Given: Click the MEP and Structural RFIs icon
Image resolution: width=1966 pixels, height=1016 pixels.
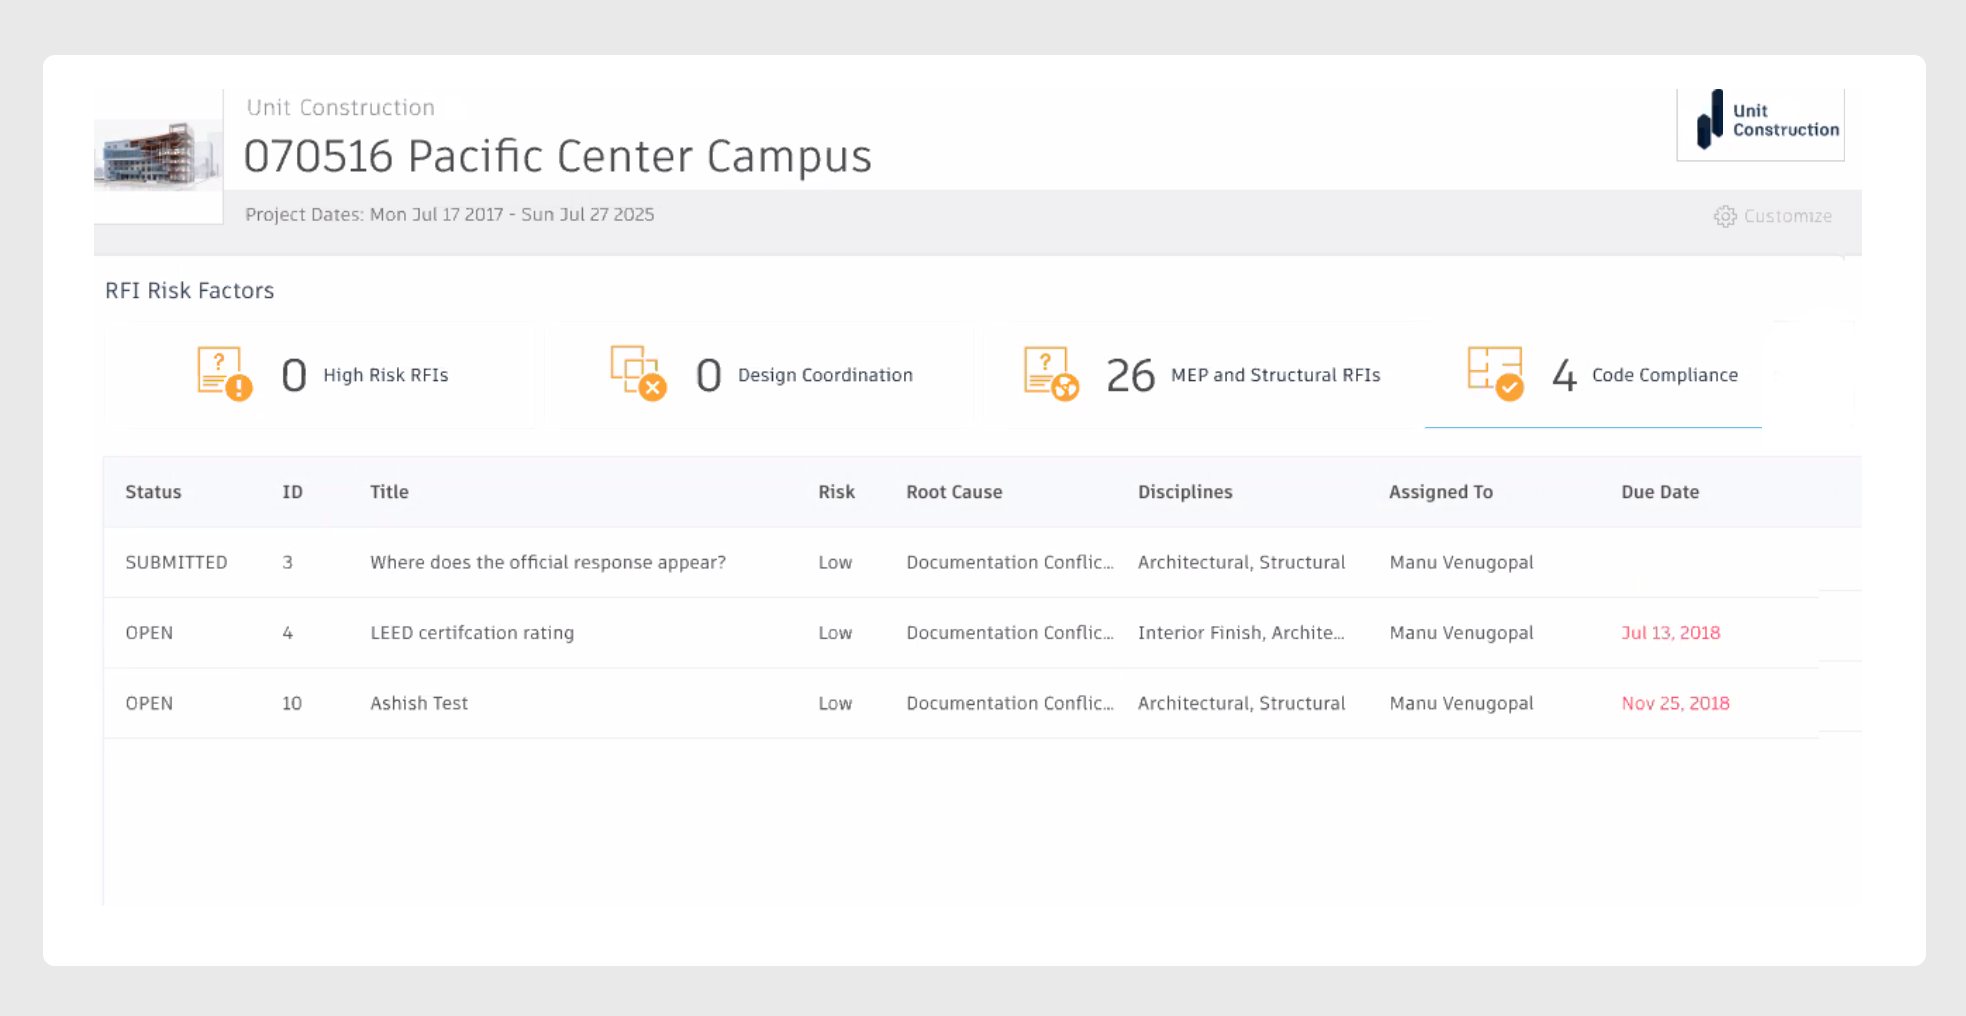Looking at the screenshot, I should 1046,372.
